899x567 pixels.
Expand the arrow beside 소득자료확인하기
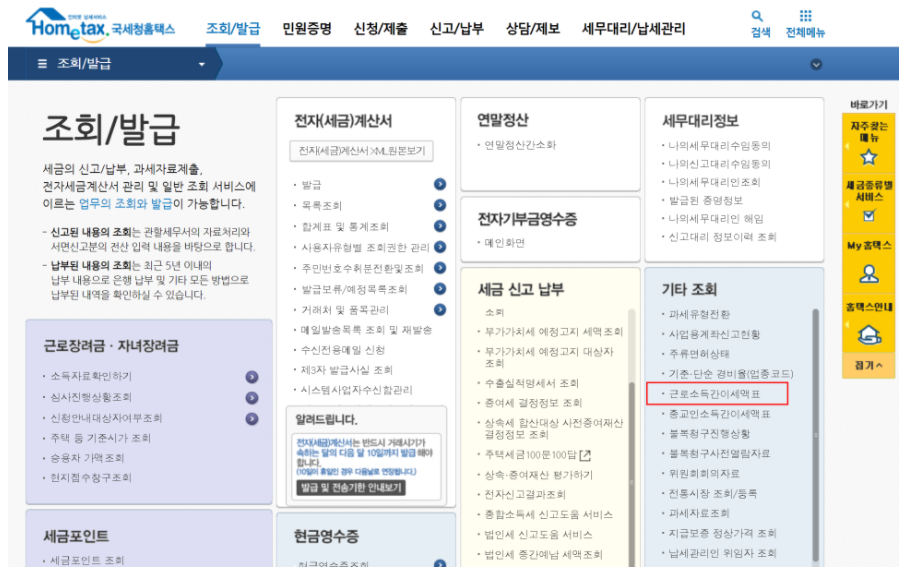coord(252,377)
